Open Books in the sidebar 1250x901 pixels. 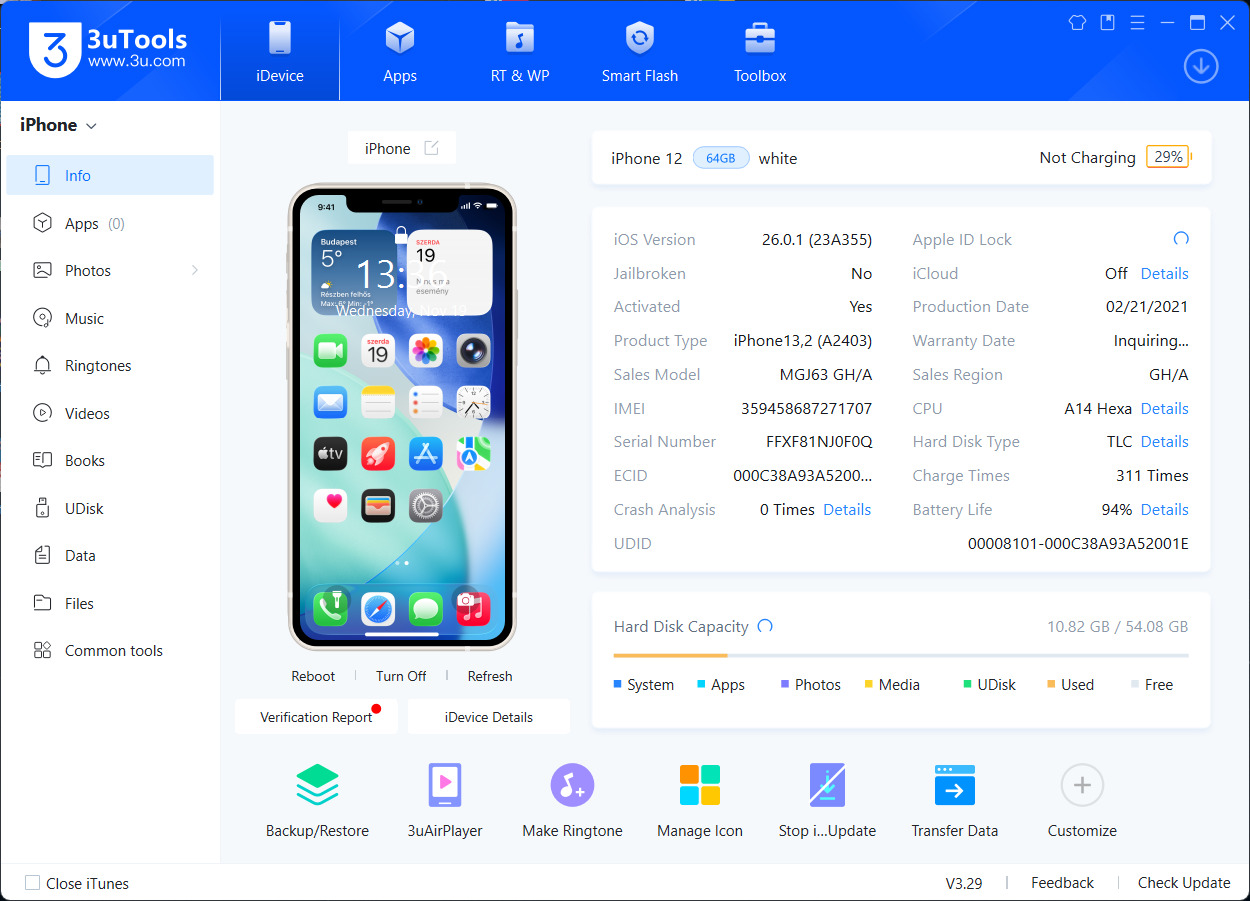pos(110,460)
